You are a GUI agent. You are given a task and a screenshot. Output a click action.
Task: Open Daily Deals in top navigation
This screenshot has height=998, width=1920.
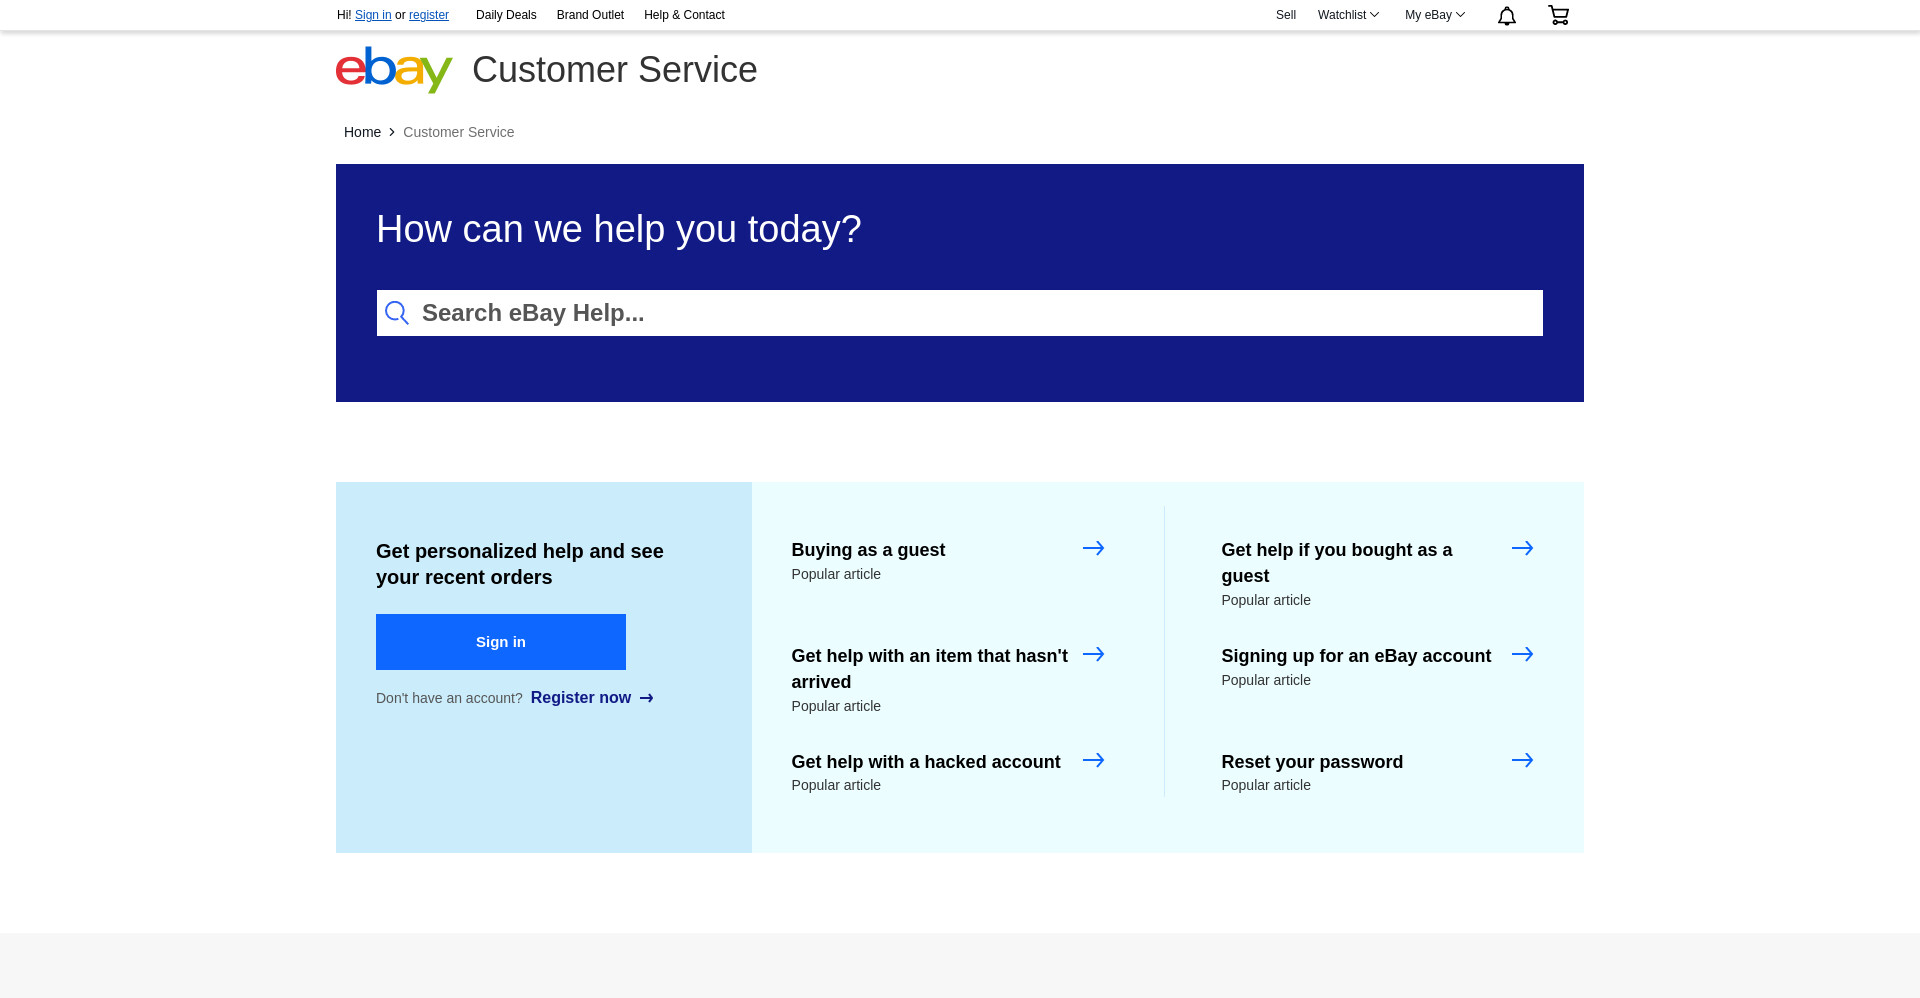(506, 15)
